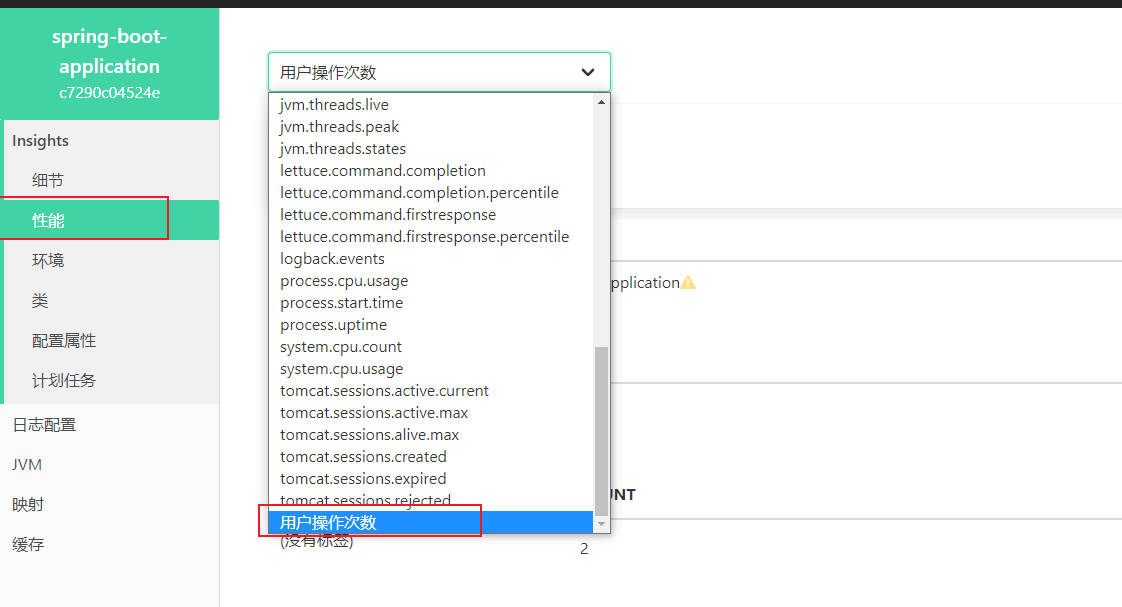Open 计划任务 from the sidebar

click(64, 381)
